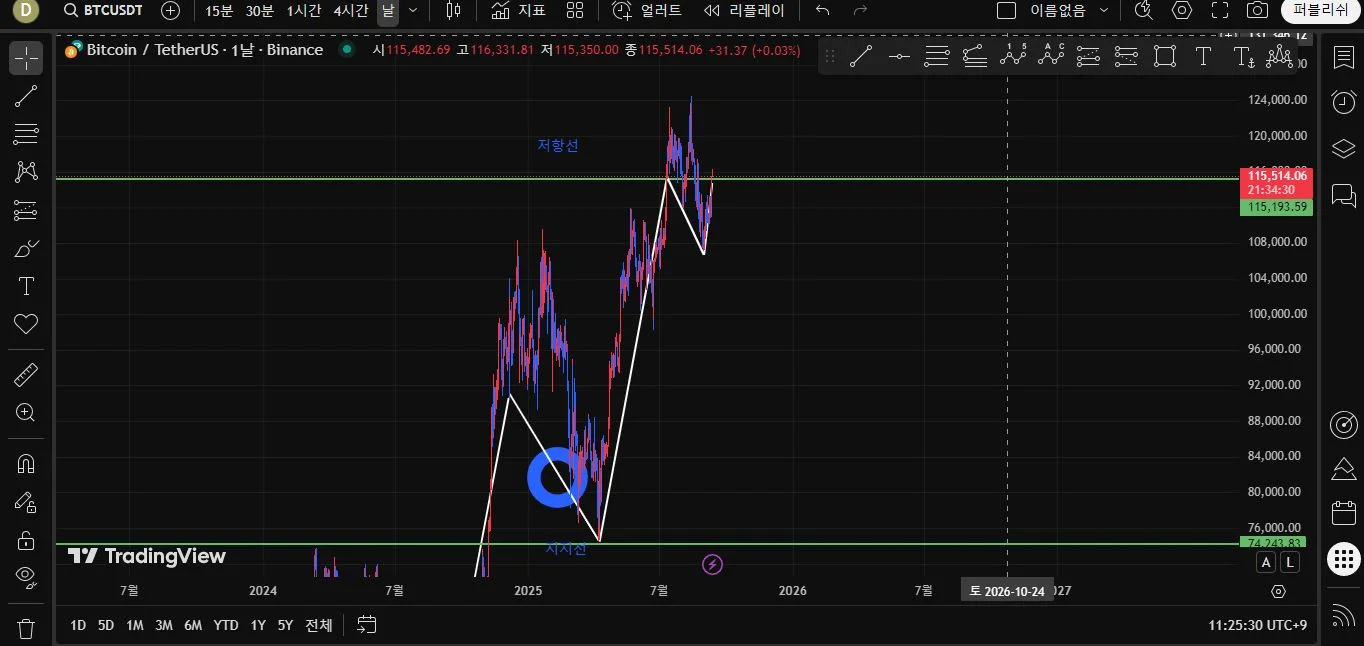Select the 날 daily interval
The width and height of the screenshot is (1364, 646).
click(388, 10)
